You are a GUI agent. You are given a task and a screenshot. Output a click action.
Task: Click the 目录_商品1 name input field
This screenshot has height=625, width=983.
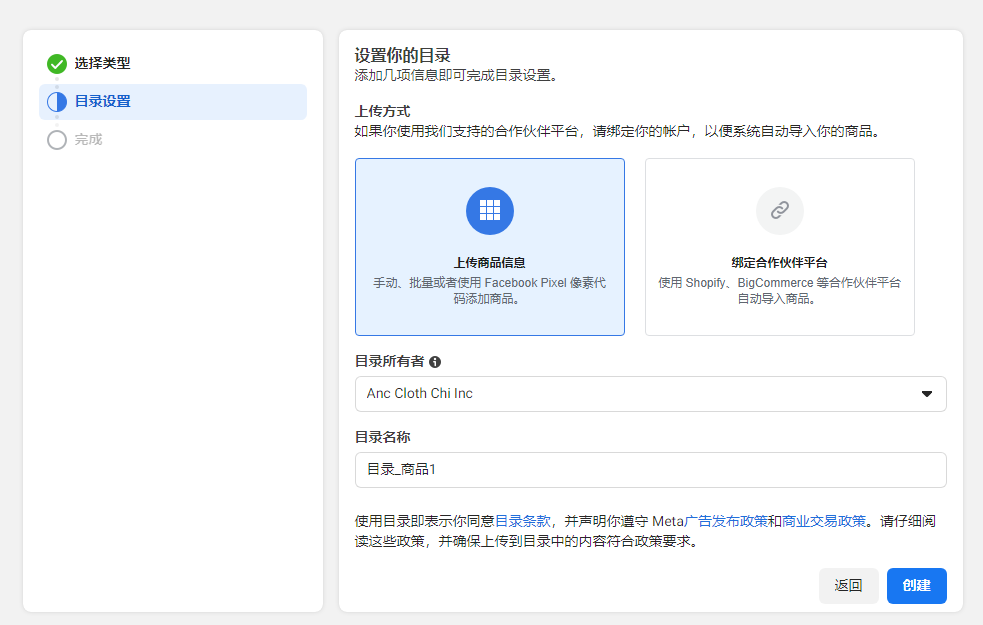(x=651, y=470)
